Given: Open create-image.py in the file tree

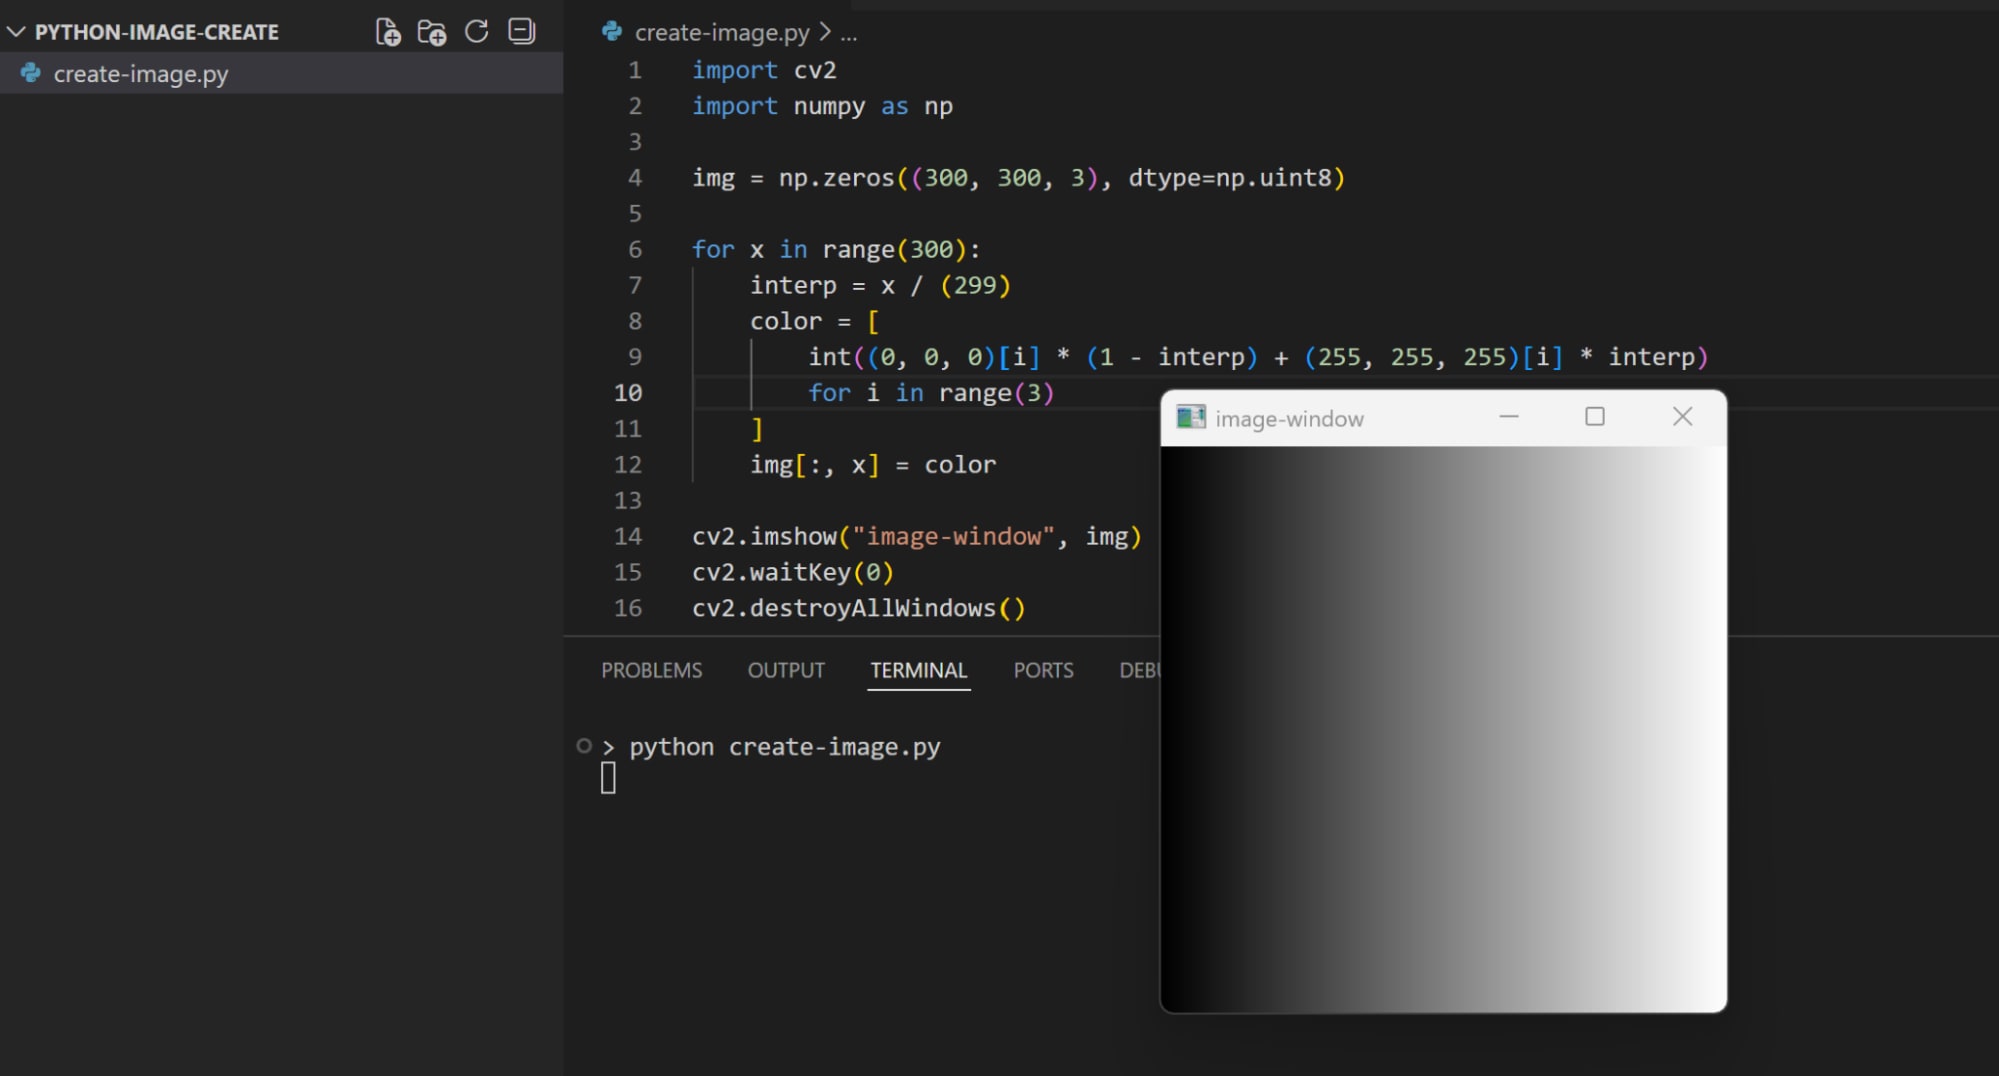Looking at the screenshot, I should (141, 74).
